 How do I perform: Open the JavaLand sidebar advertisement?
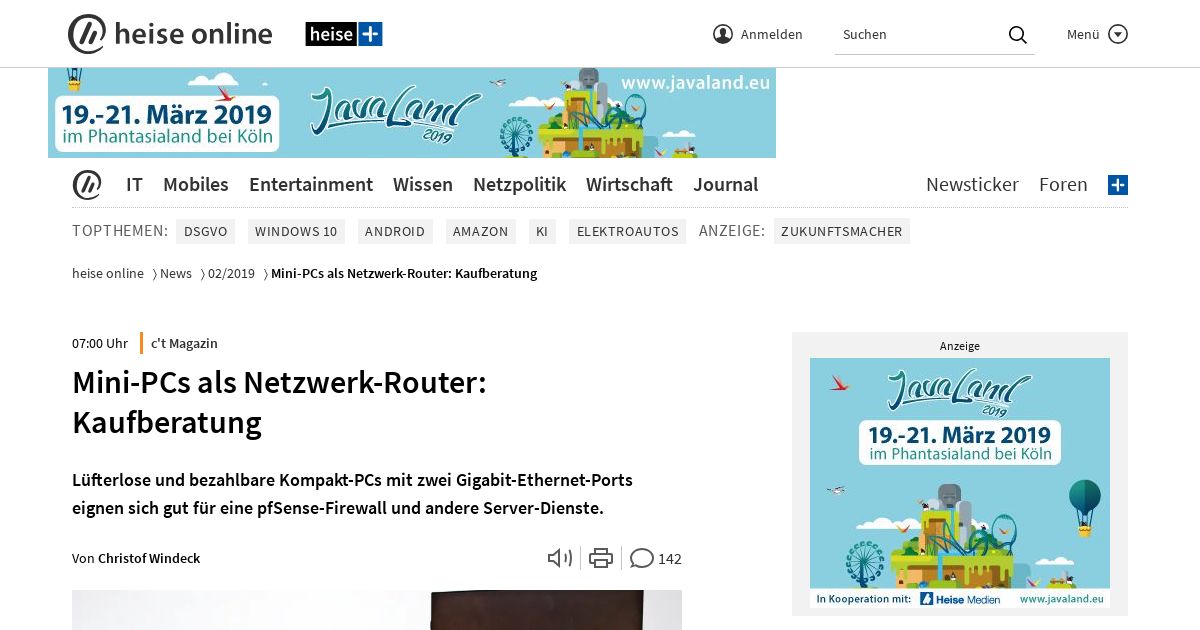point(960,483)
